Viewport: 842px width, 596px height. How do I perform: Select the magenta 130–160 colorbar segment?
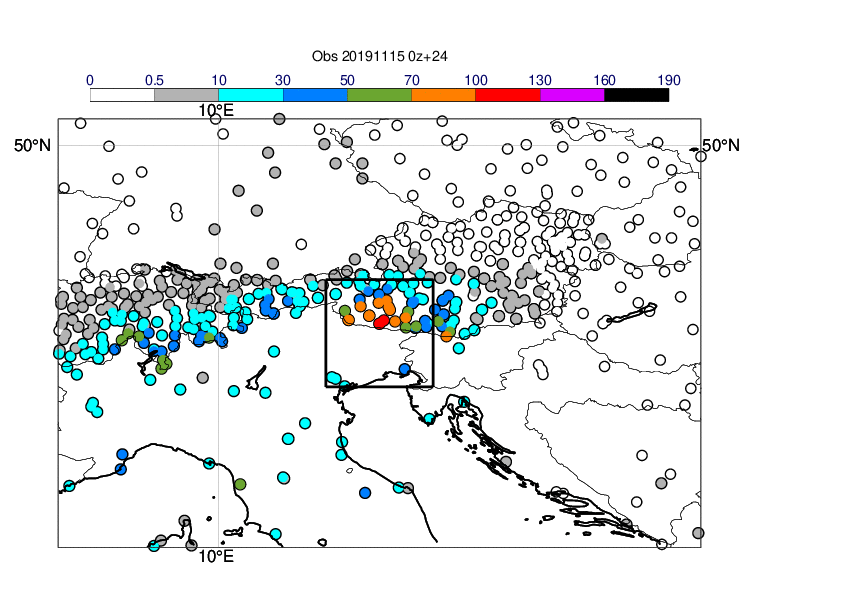coord(572,95)
